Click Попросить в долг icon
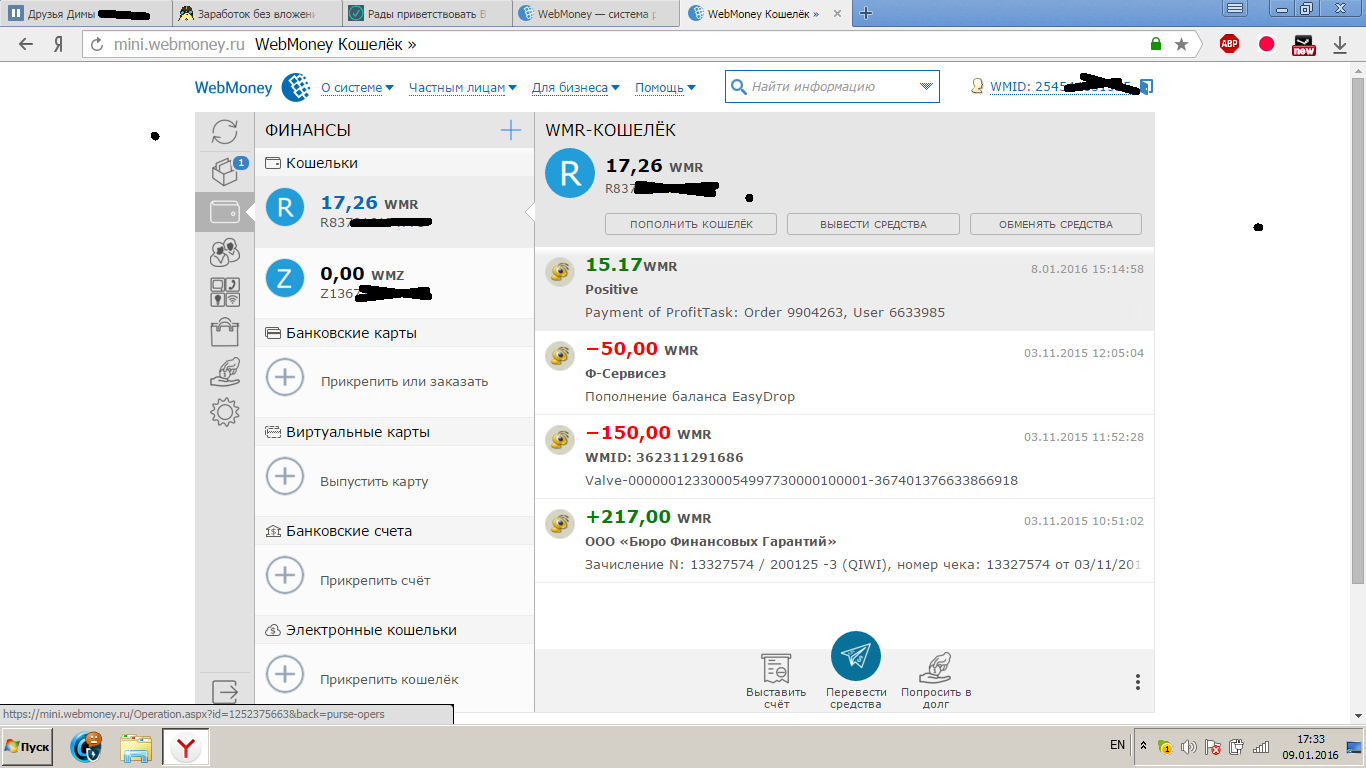Viewport: 1366px width, 768px height. click(x=936, y=667)
